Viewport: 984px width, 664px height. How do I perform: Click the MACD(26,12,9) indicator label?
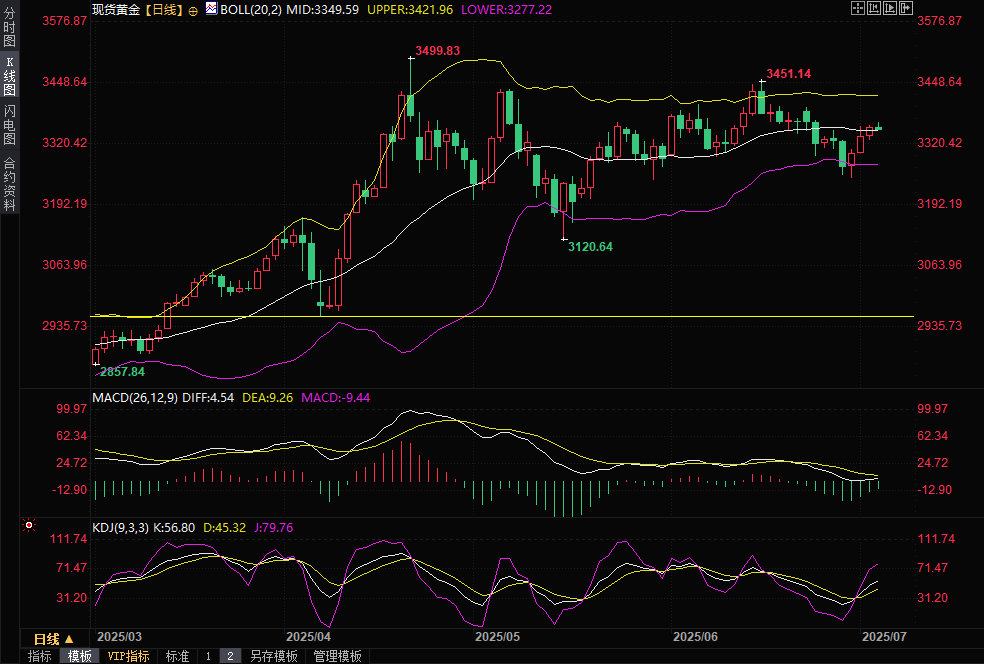point(135,398)
